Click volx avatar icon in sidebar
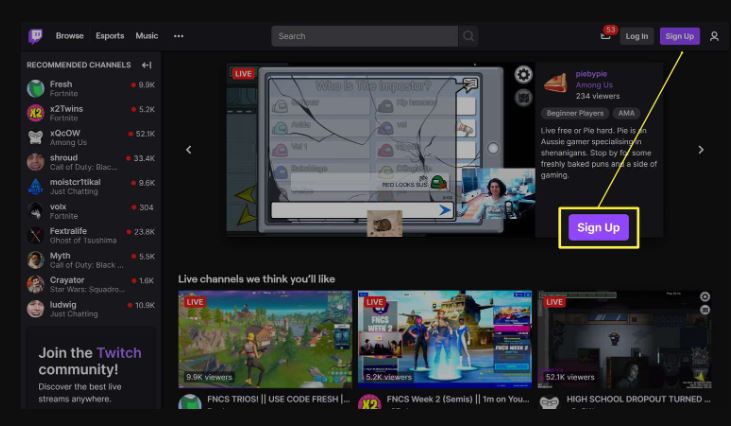 [35, 211]
